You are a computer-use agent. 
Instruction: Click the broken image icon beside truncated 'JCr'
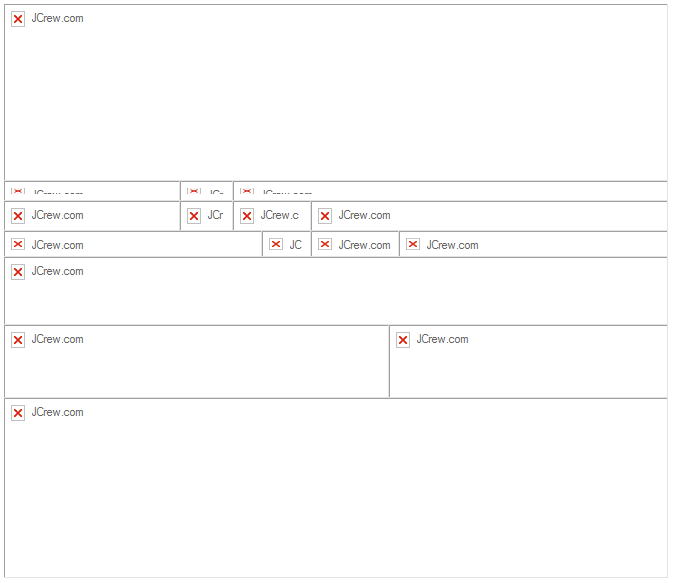pos(194,216)
